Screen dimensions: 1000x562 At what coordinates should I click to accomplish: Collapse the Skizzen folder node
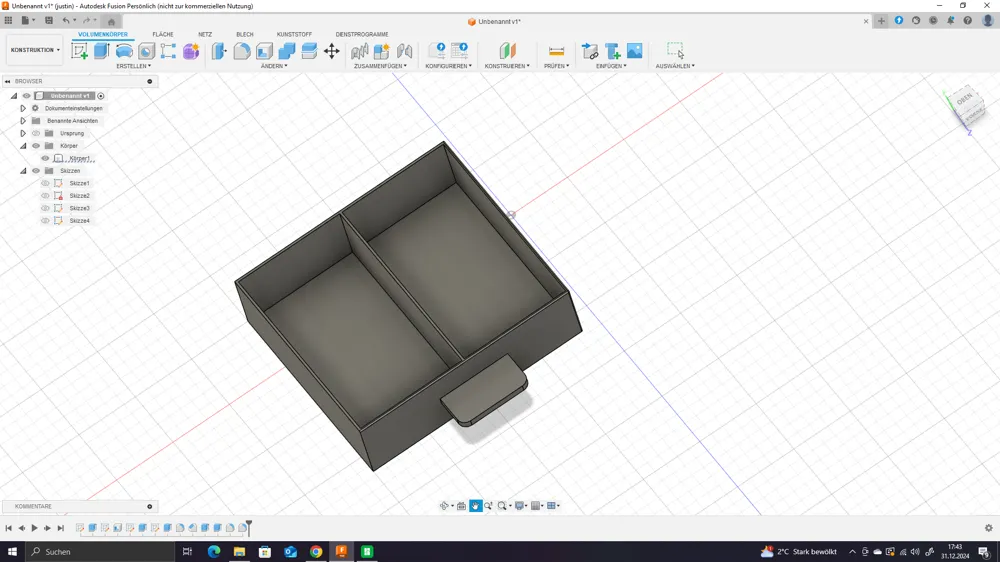[x=23, y=171]
